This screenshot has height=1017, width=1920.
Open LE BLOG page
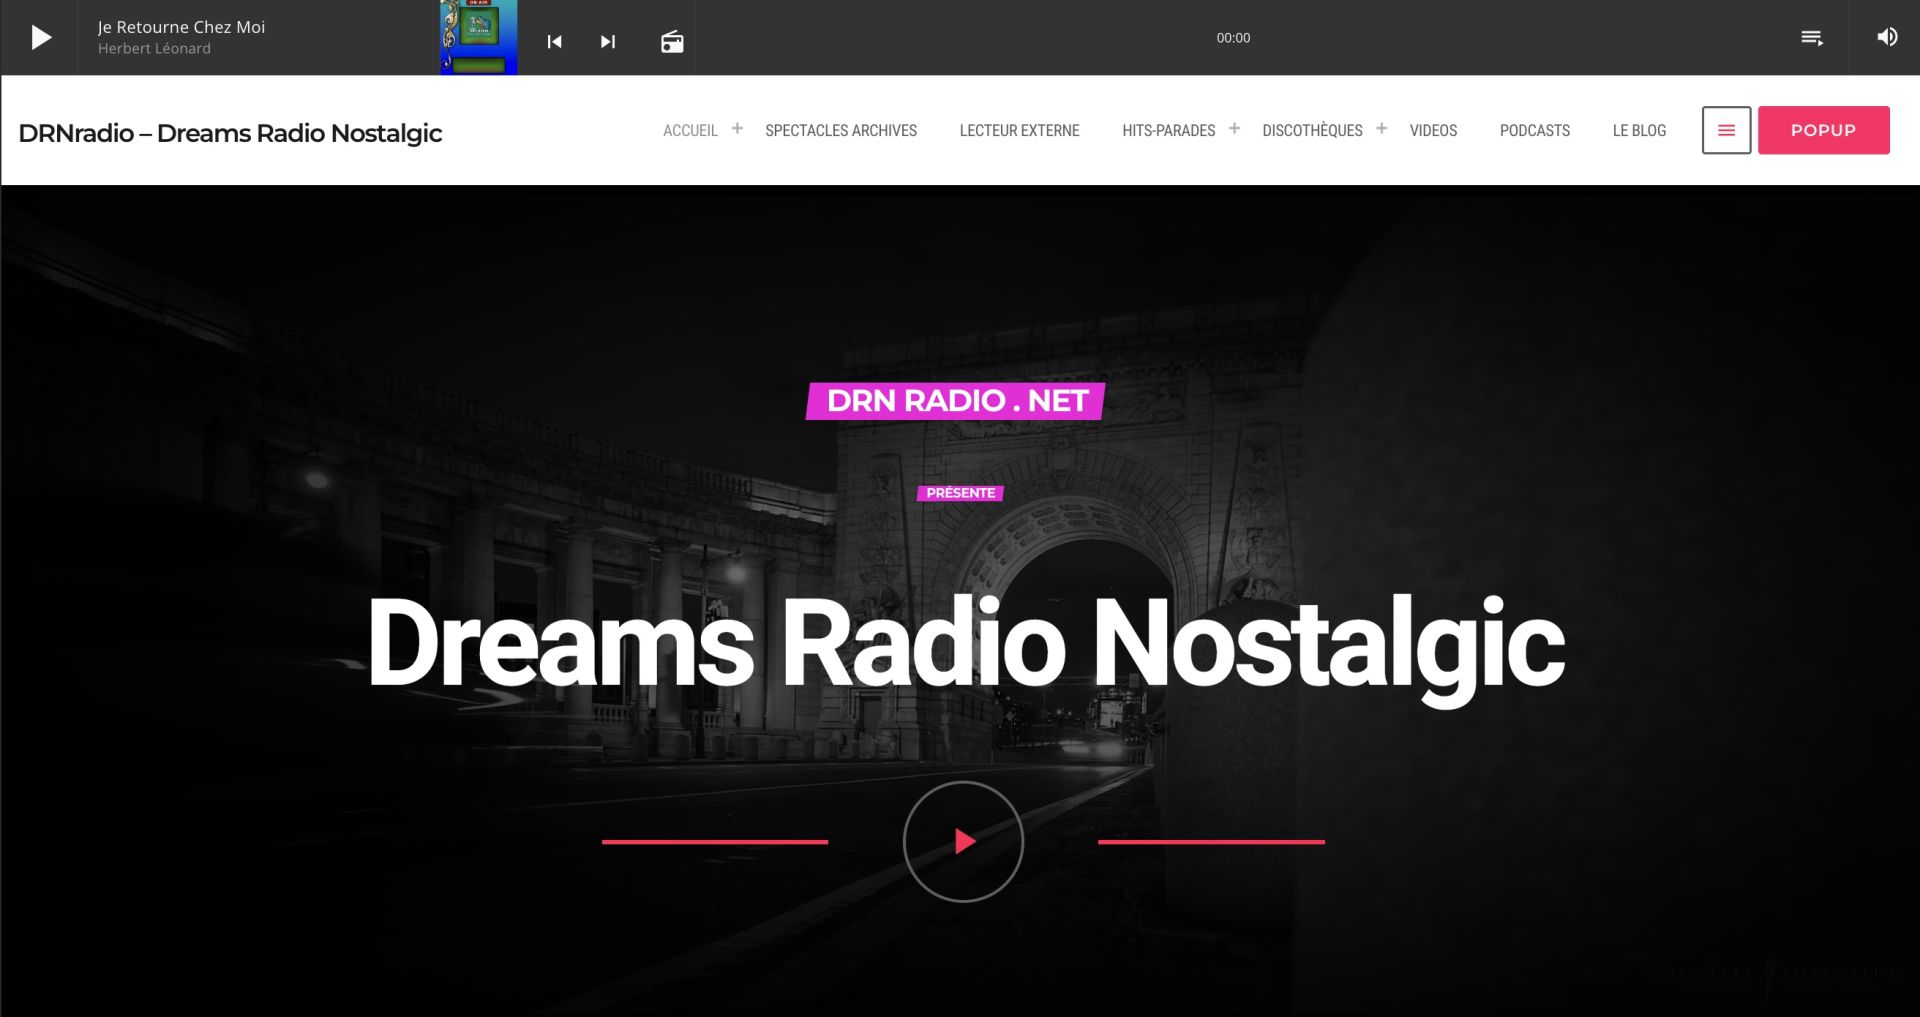[1638, 130]
